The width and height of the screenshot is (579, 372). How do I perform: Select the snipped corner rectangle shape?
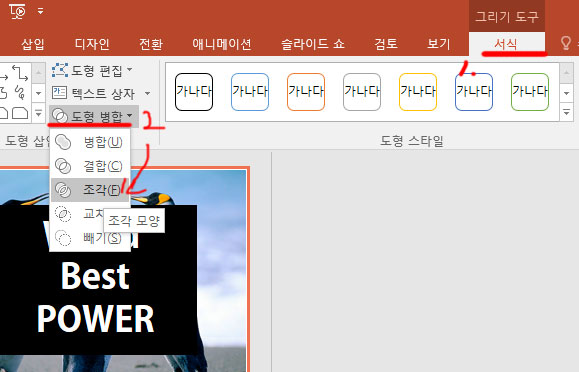20,113
